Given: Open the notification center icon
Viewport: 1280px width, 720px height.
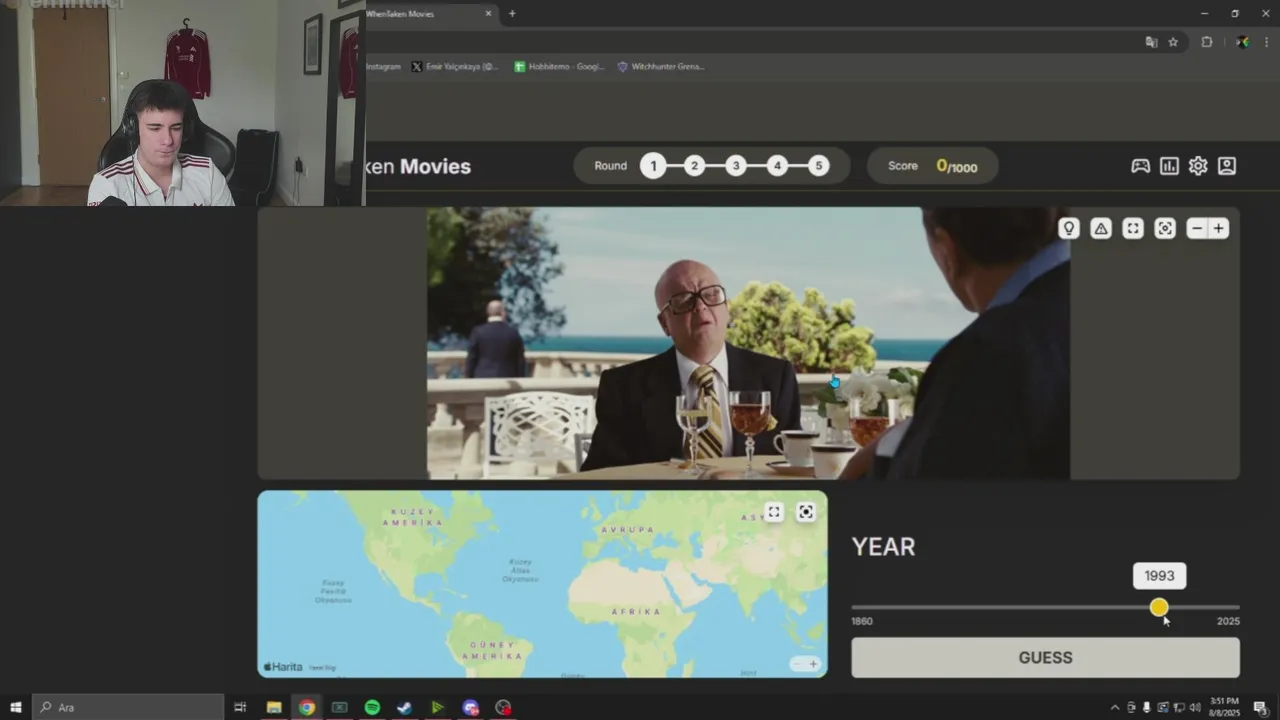Looking at the screenshot, I should tap(1260, 707).
